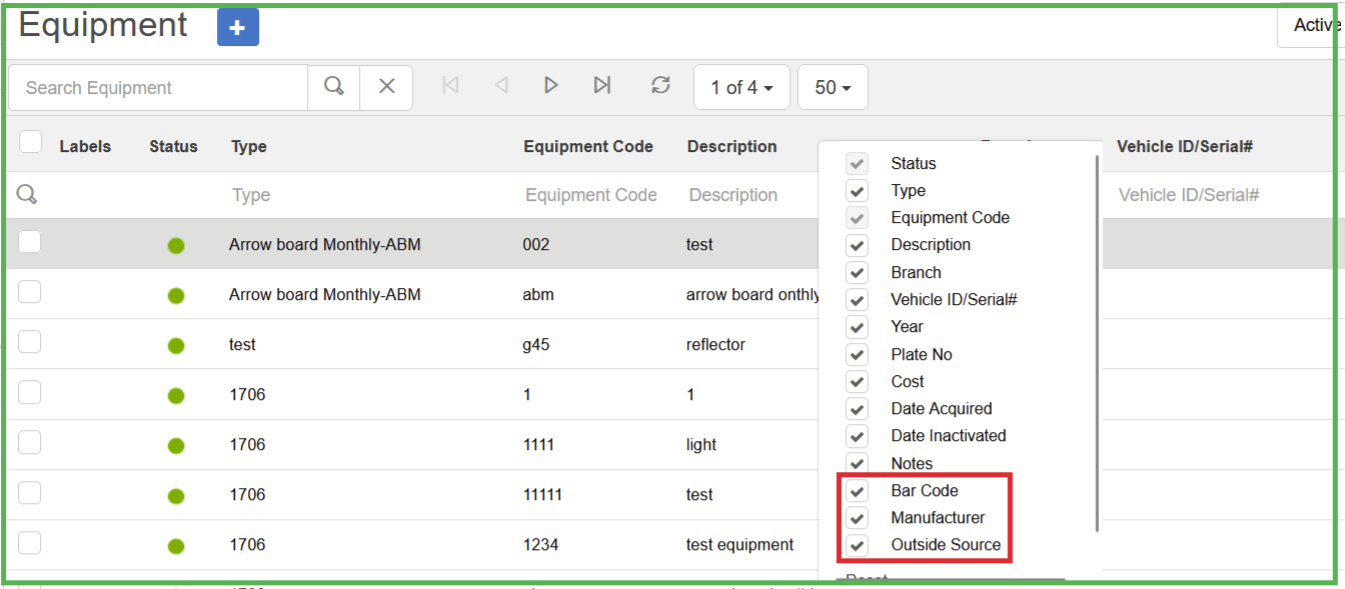Go to the next page arrow
Image resolution: width=1345 pixels, height=589 pixels.
click(551, 86)
